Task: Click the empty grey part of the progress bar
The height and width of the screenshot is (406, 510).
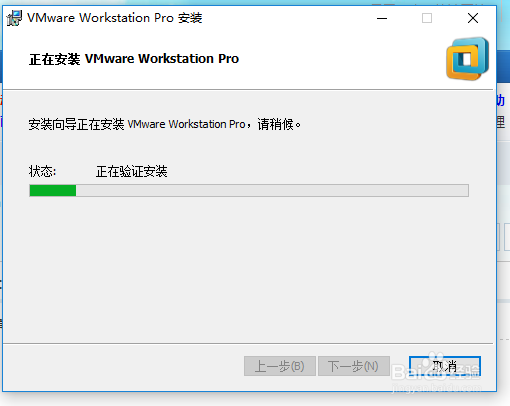Action: click(x=272, y=191)
